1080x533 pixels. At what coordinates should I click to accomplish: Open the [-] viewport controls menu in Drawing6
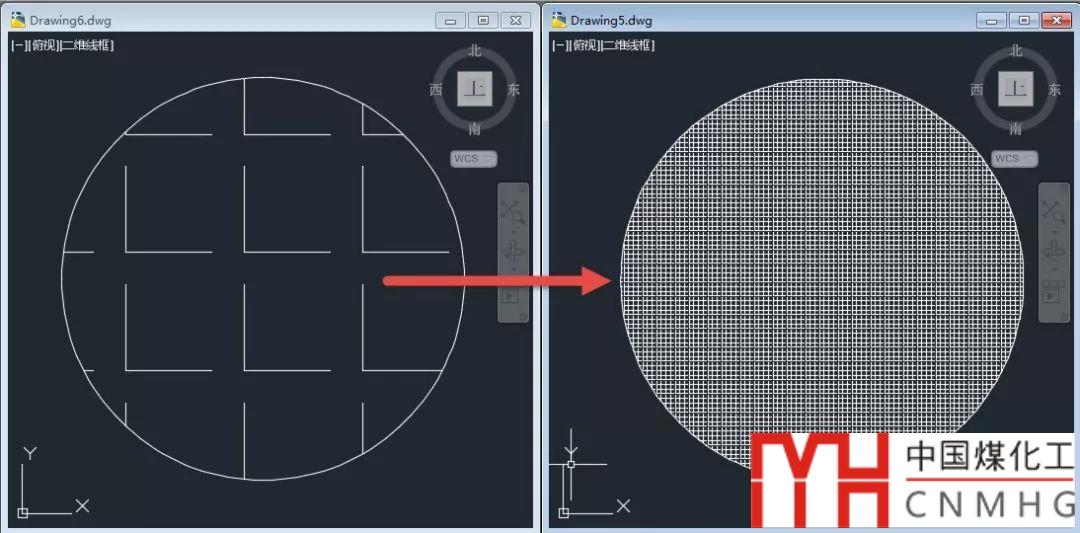pos(18,46)
